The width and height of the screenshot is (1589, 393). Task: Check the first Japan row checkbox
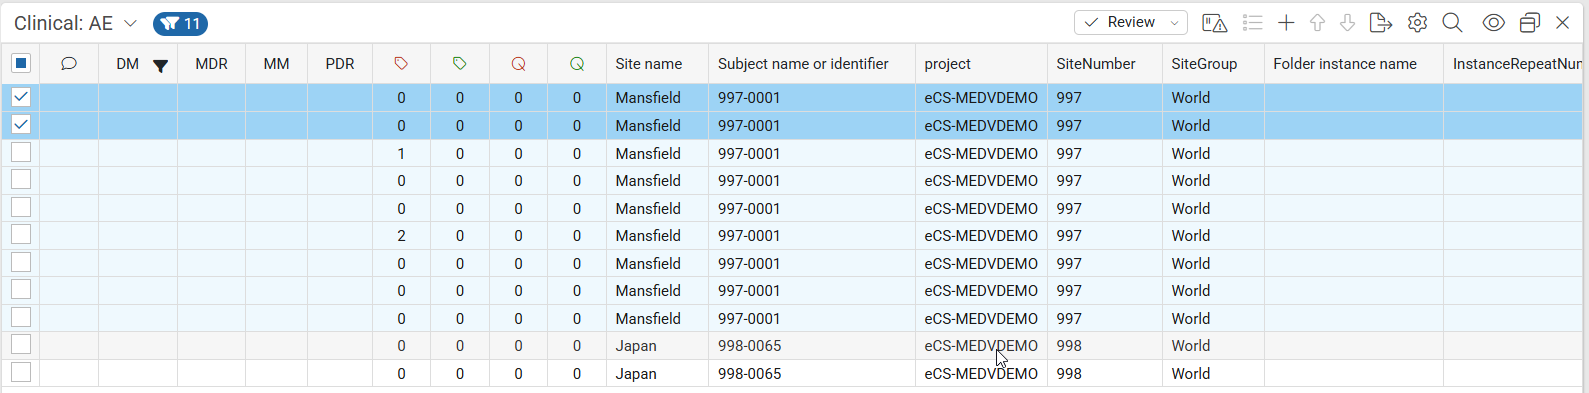pos(21,344)
